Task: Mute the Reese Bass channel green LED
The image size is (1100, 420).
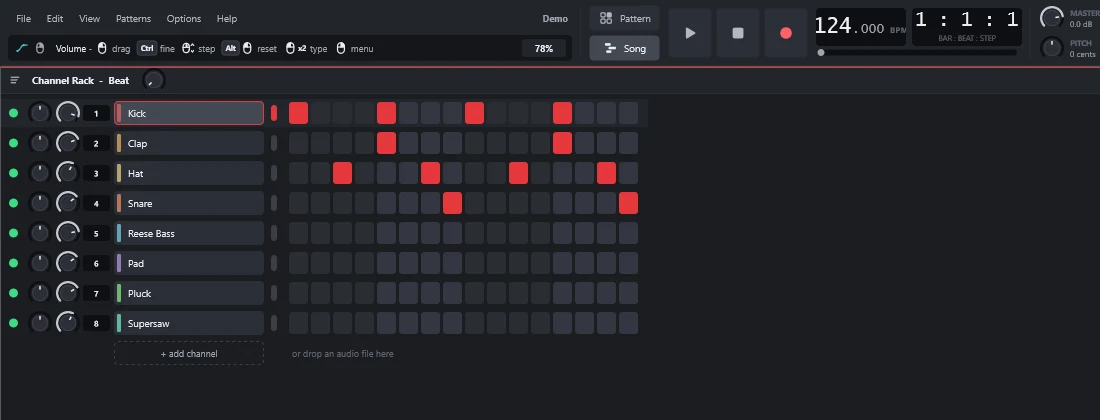Action: (x=13, y=233)
